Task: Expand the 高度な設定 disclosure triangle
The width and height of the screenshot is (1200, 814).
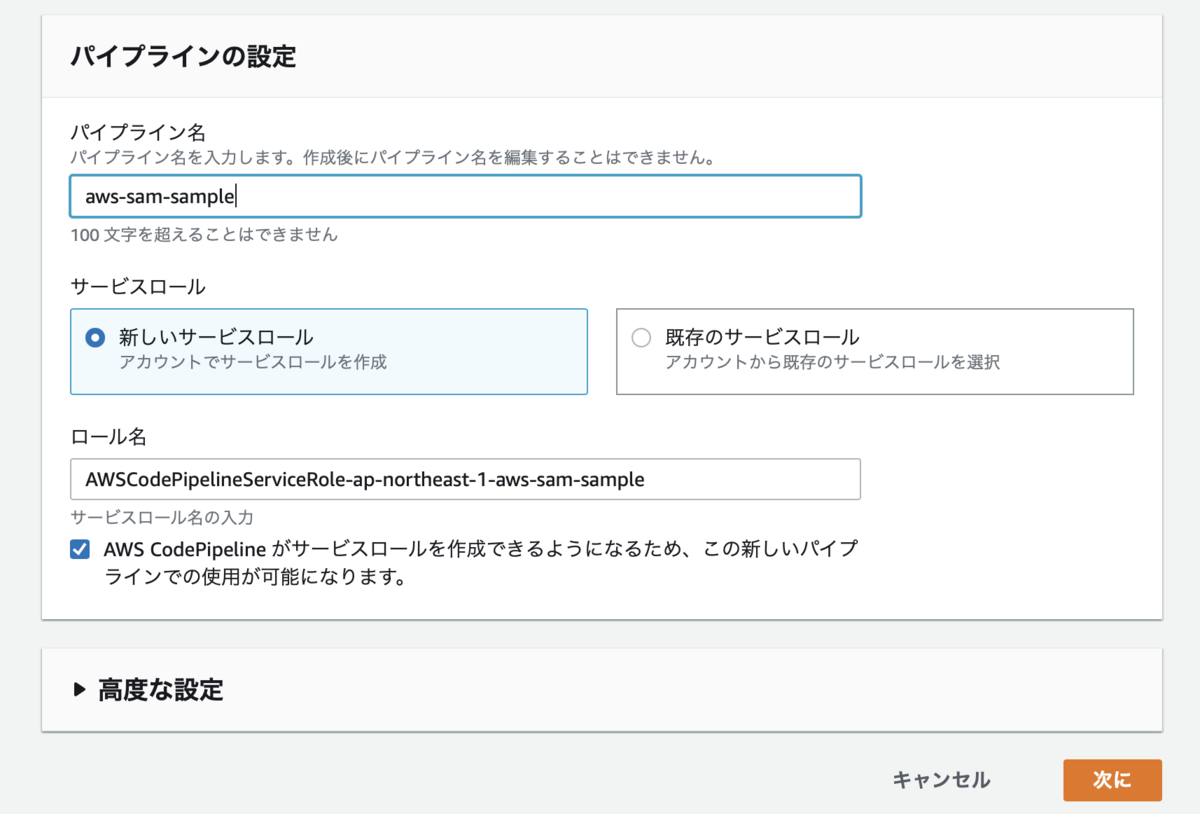Action: coord(80,689)
